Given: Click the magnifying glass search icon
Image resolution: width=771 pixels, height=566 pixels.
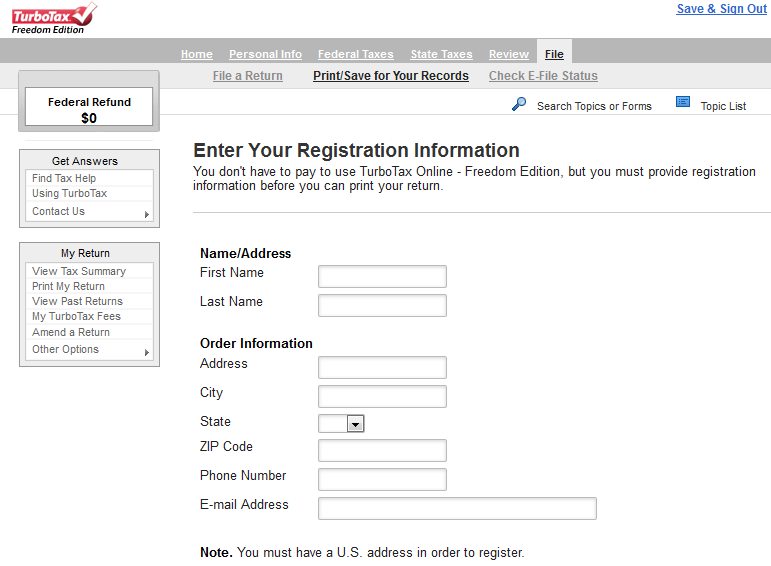Looking at the screenshot, I should coord(519,104).
